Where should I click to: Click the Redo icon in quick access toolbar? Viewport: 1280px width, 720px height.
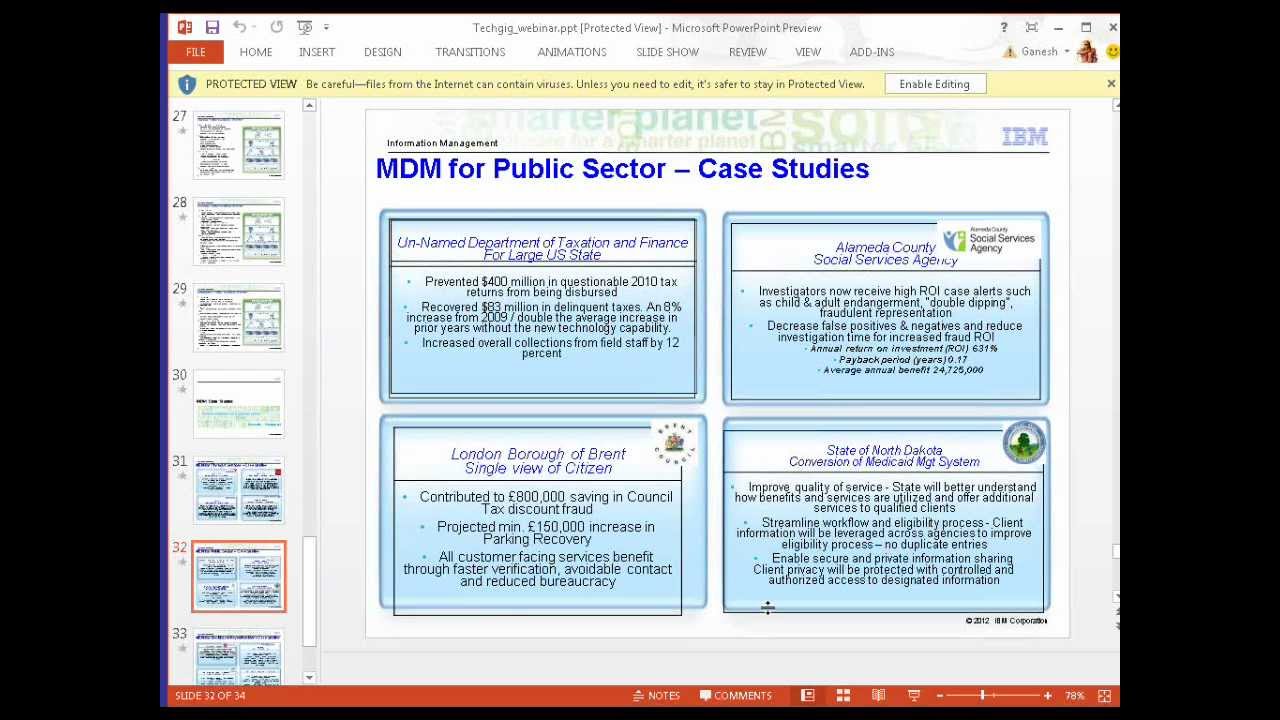pos(277,27)
